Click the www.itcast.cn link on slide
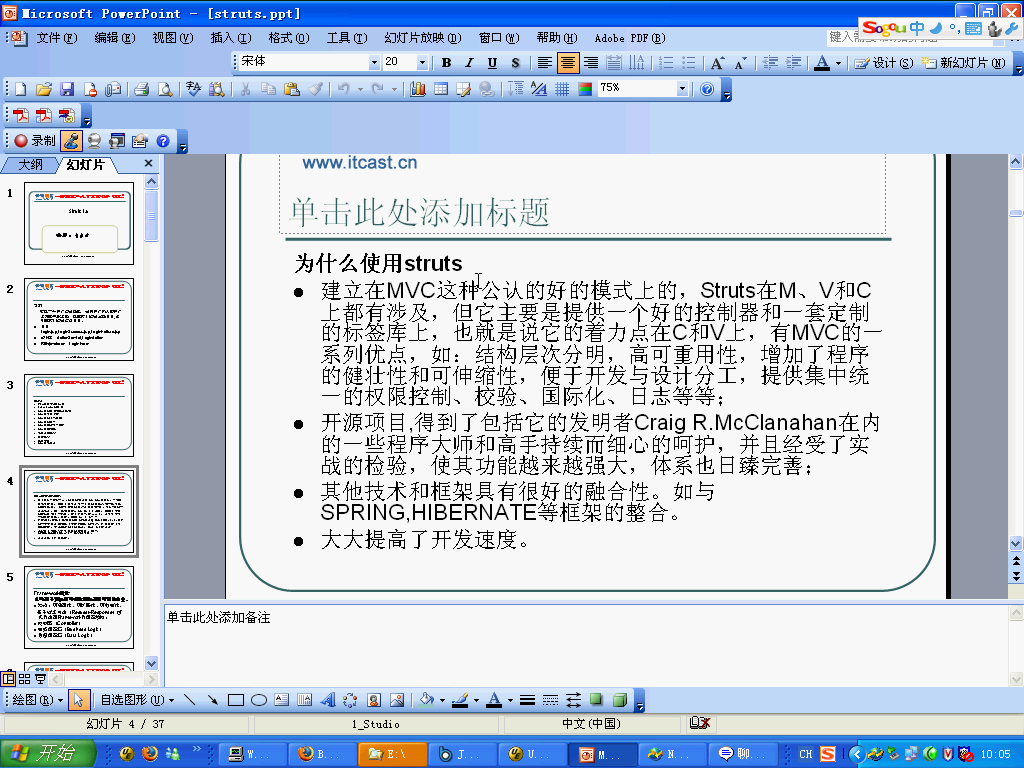This screenshot has height=768, width=1024. (x=359, y=163)
